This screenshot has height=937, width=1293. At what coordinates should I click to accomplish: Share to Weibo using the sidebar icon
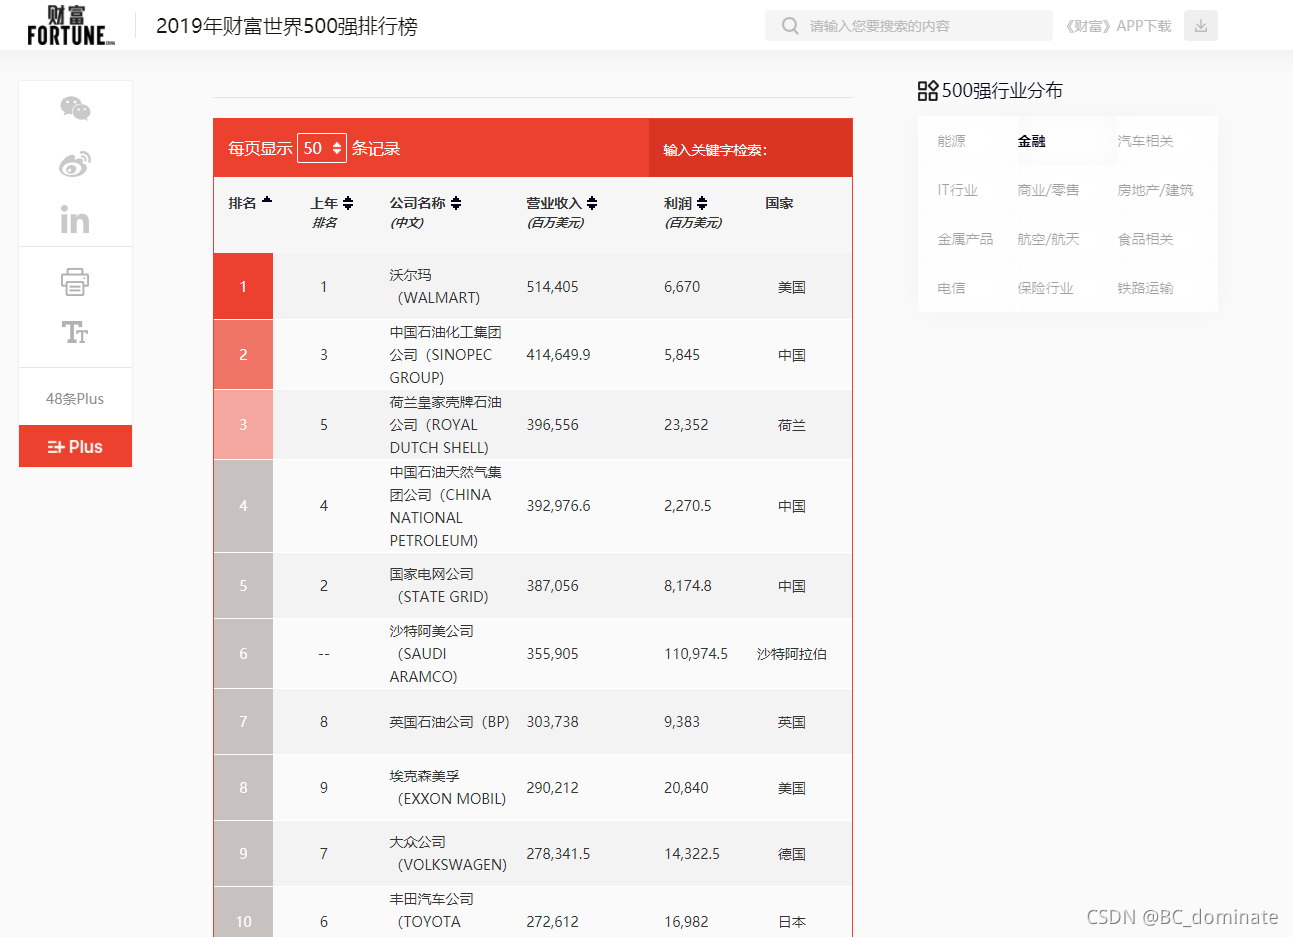pos(75,164)
